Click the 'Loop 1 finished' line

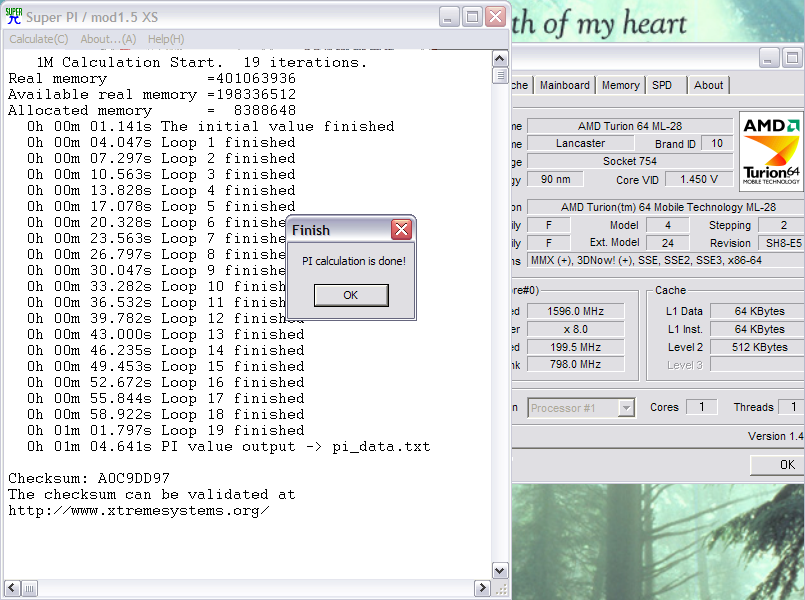coord(161,142)
